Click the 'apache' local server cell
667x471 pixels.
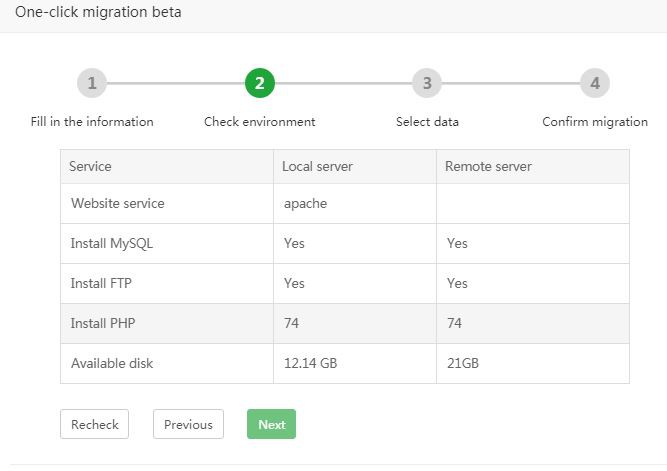coord(305,203)
